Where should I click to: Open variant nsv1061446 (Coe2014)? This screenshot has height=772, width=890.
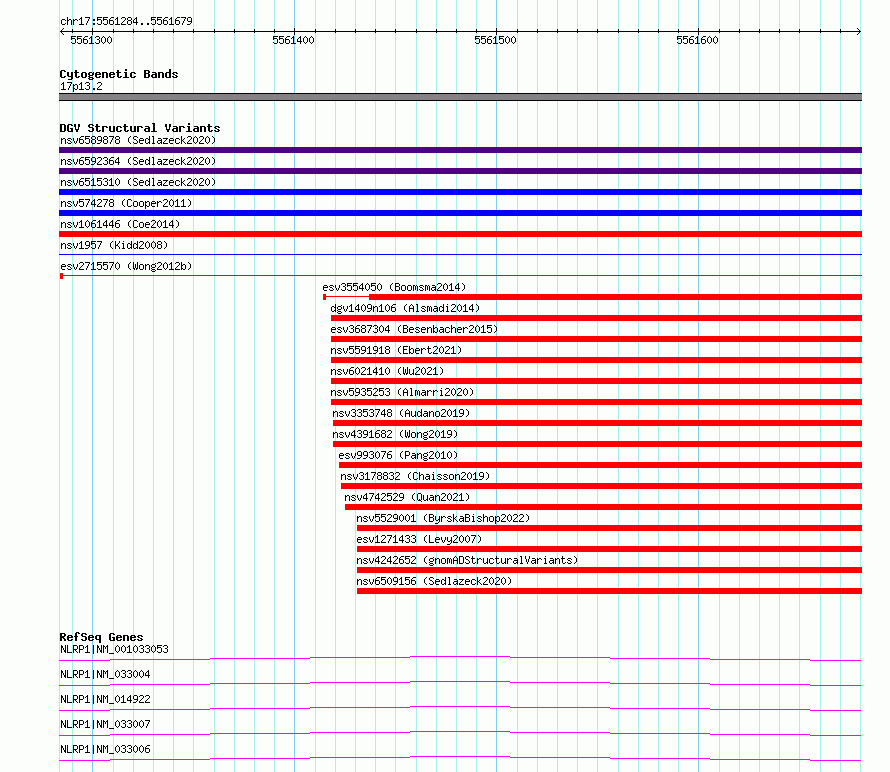[x=120, y=224]
